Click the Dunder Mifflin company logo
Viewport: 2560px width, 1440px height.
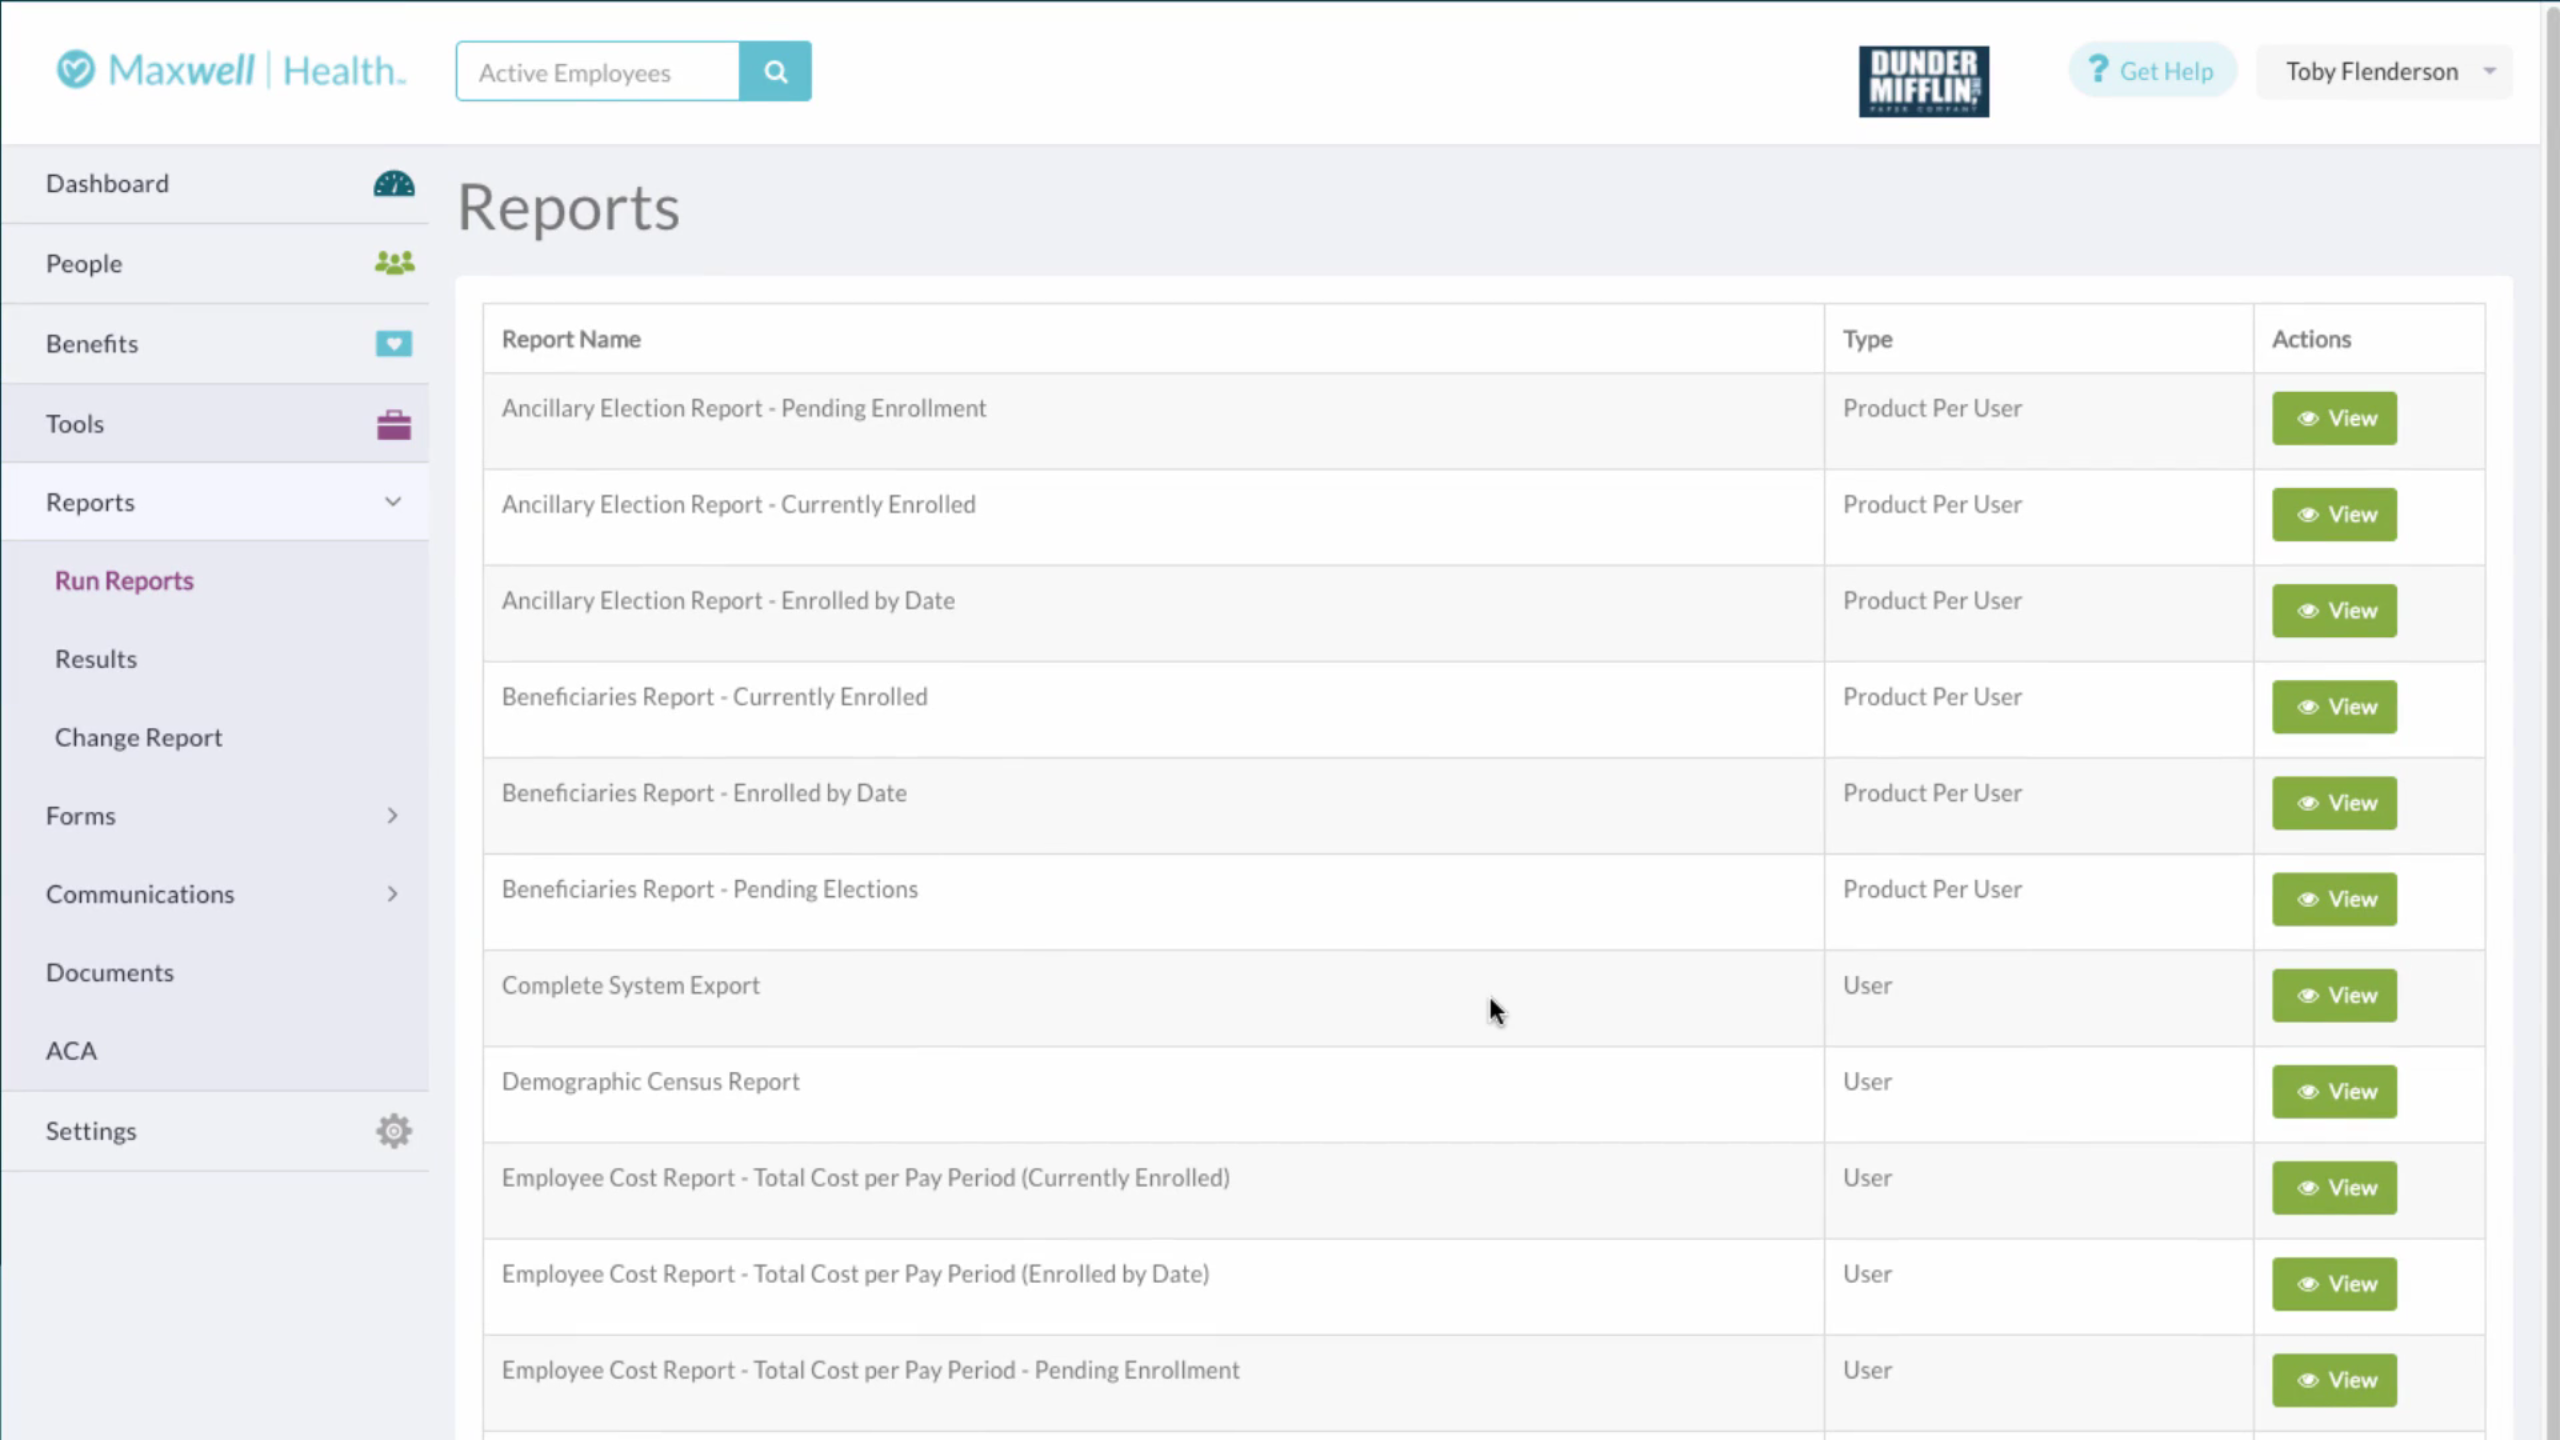(x=1923, y=81)
